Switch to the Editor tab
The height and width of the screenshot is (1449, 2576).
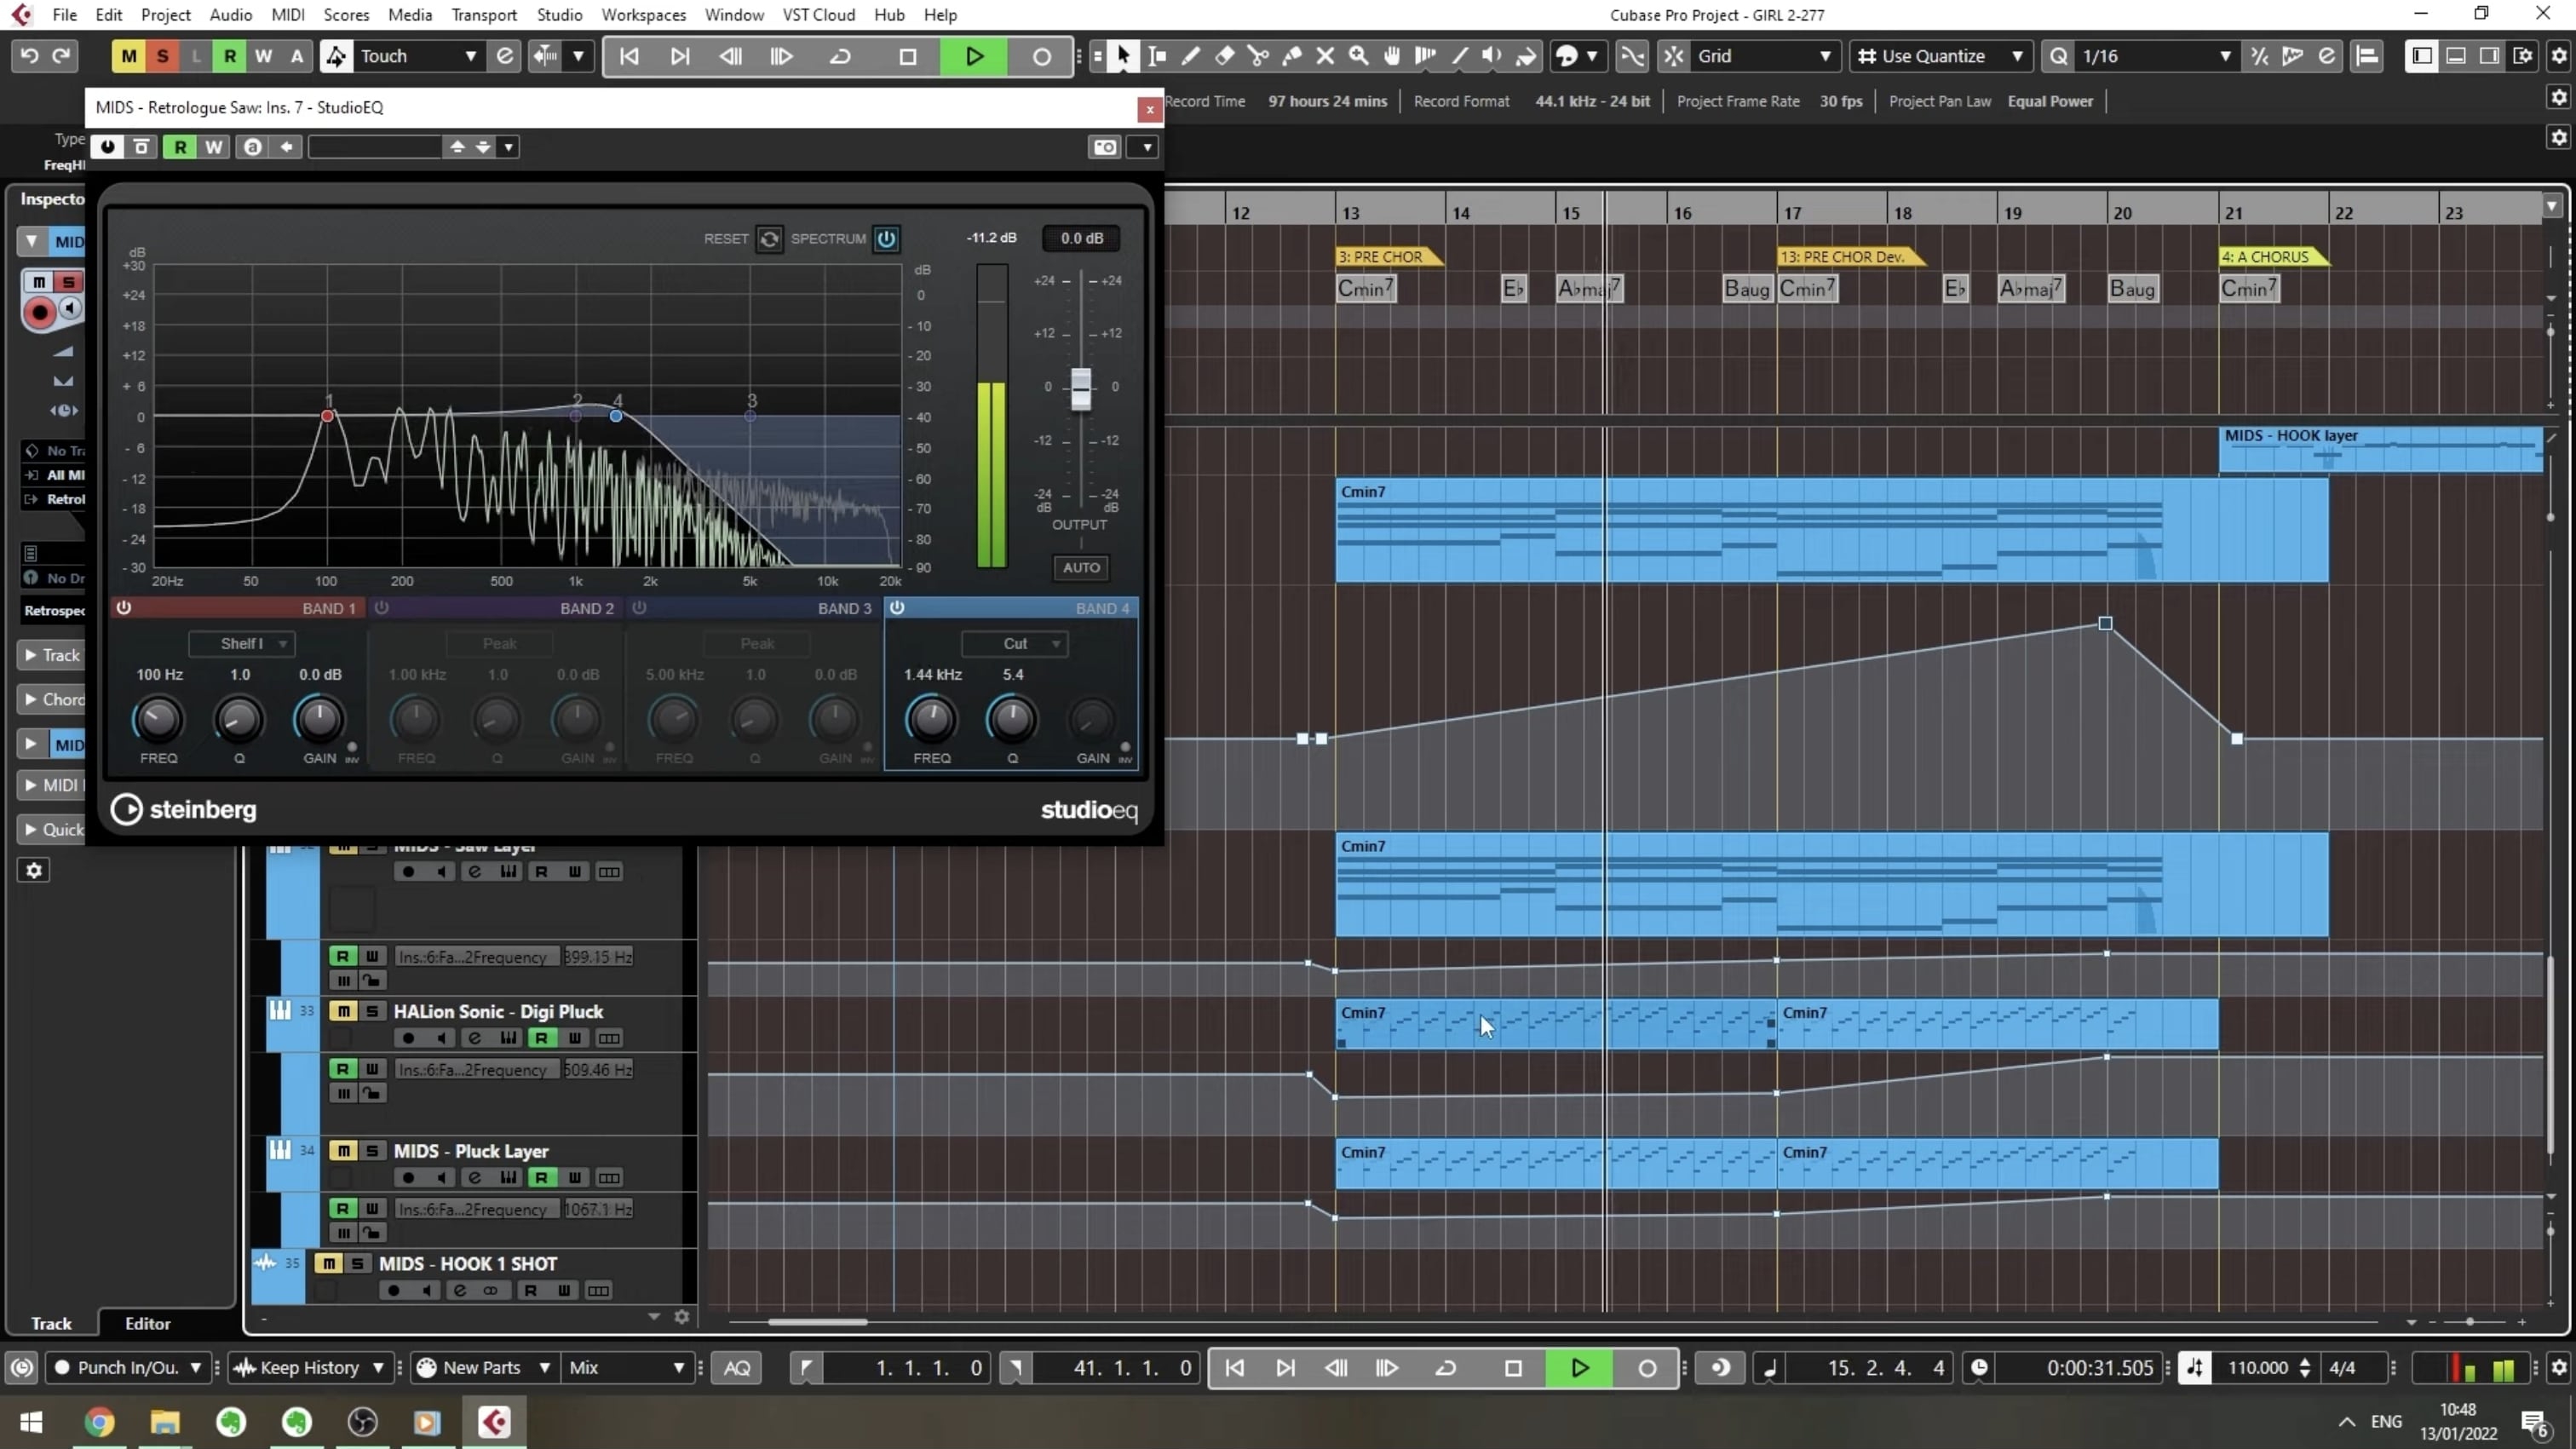[x=147, y=1323]
